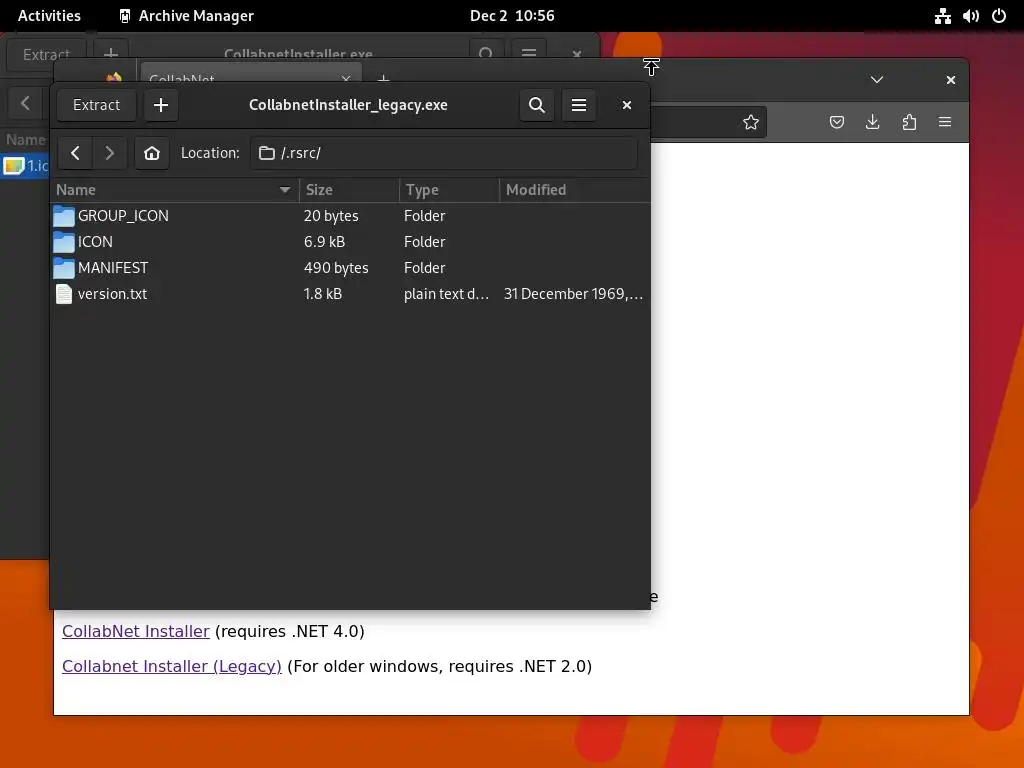
Task: Bookmark page with Firefox star icon
Action: (x=751, y=122)
